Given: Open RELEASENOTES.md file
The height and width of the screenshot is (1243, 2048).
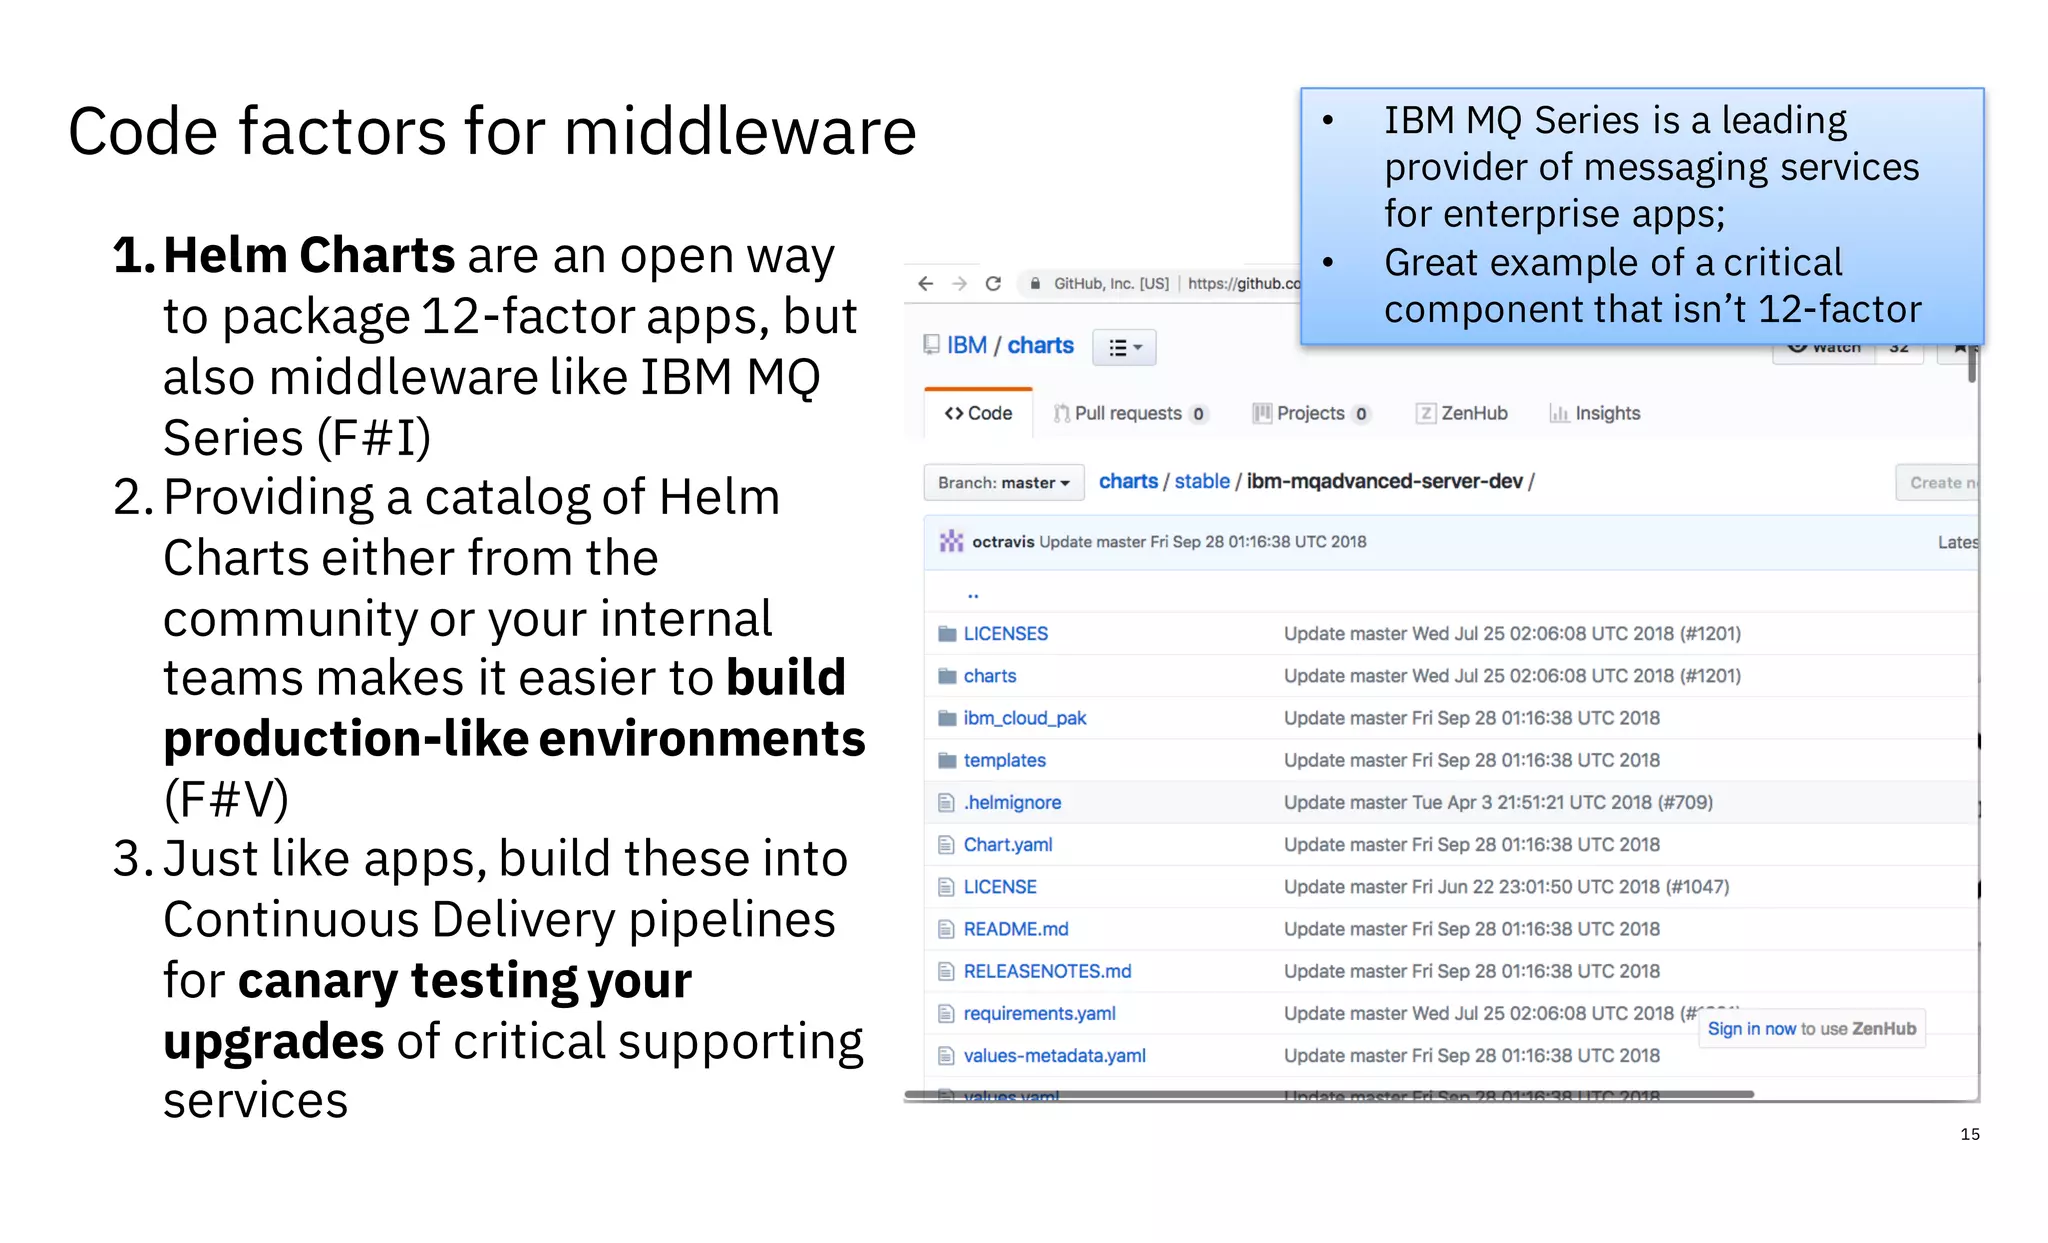Looking at the screenshot, I should pos(1047,971).
